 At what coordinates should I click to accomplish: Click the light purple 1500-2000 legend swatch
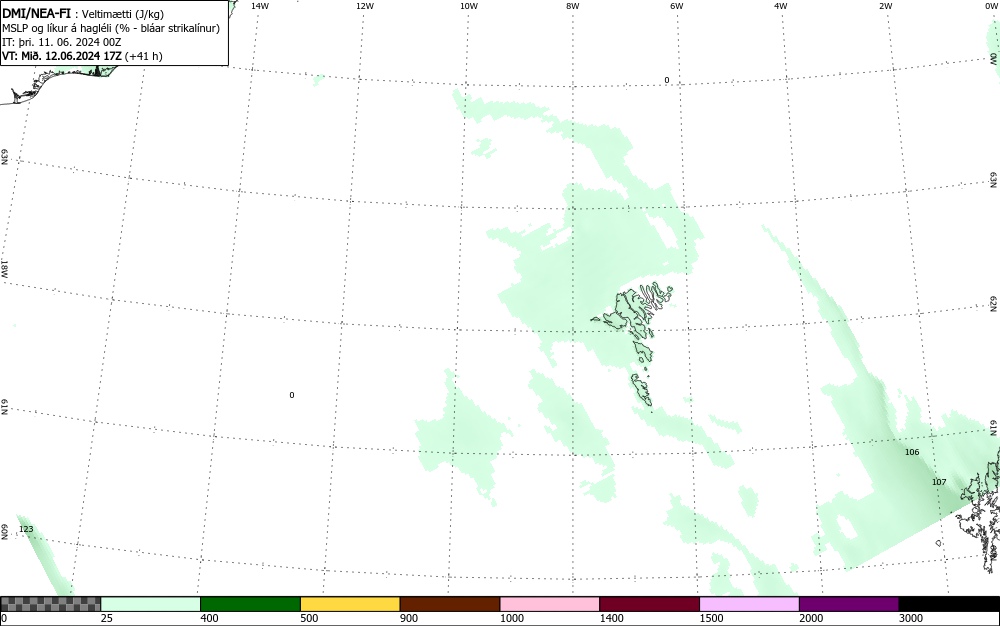coord(749,604)
